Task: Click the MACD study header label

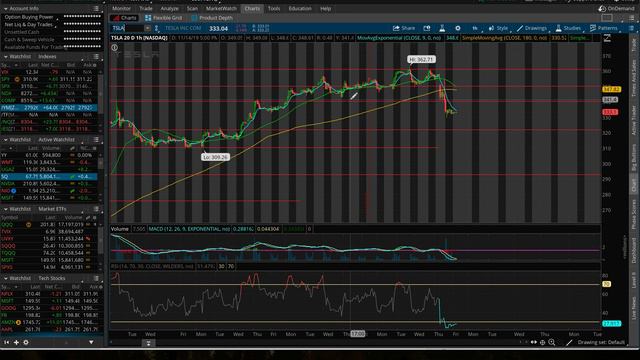Action: pos(189,229)
